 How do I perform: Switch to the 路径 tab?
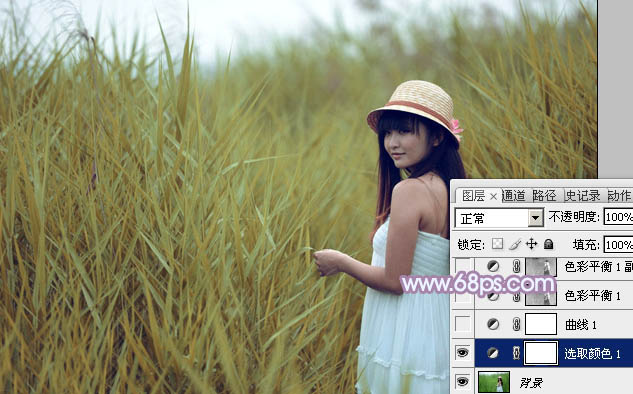point(544,196)
